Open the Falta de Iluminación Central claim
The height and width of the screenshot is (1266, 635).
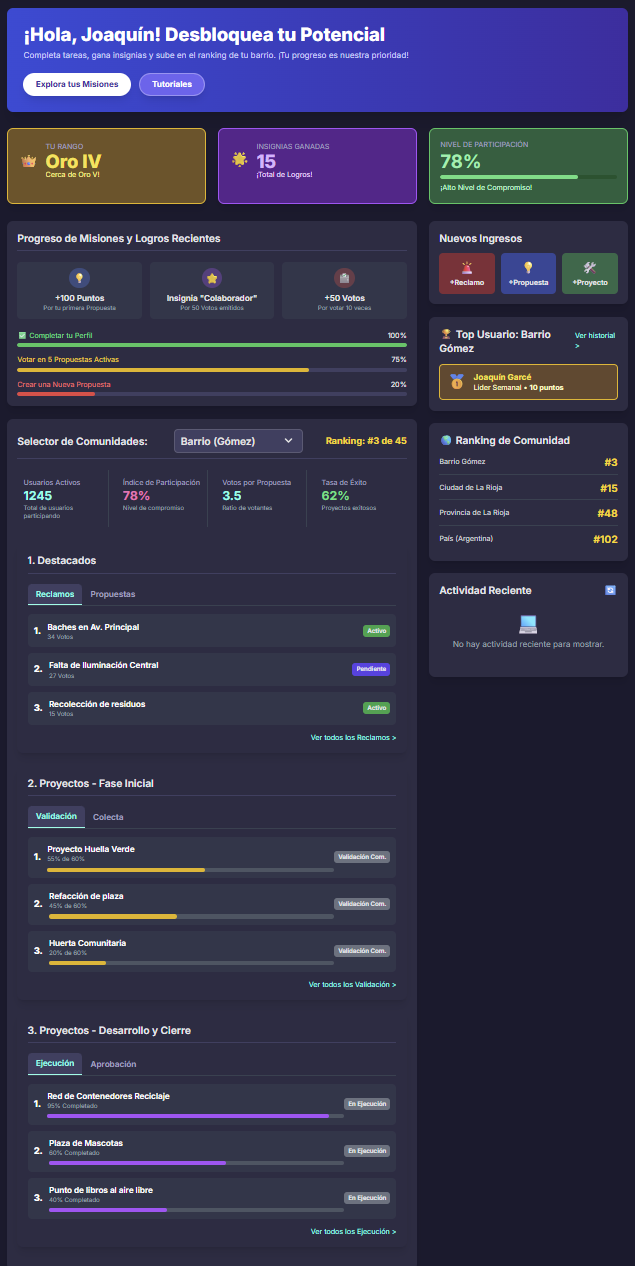pyautogui.click(x=212, y=669)
